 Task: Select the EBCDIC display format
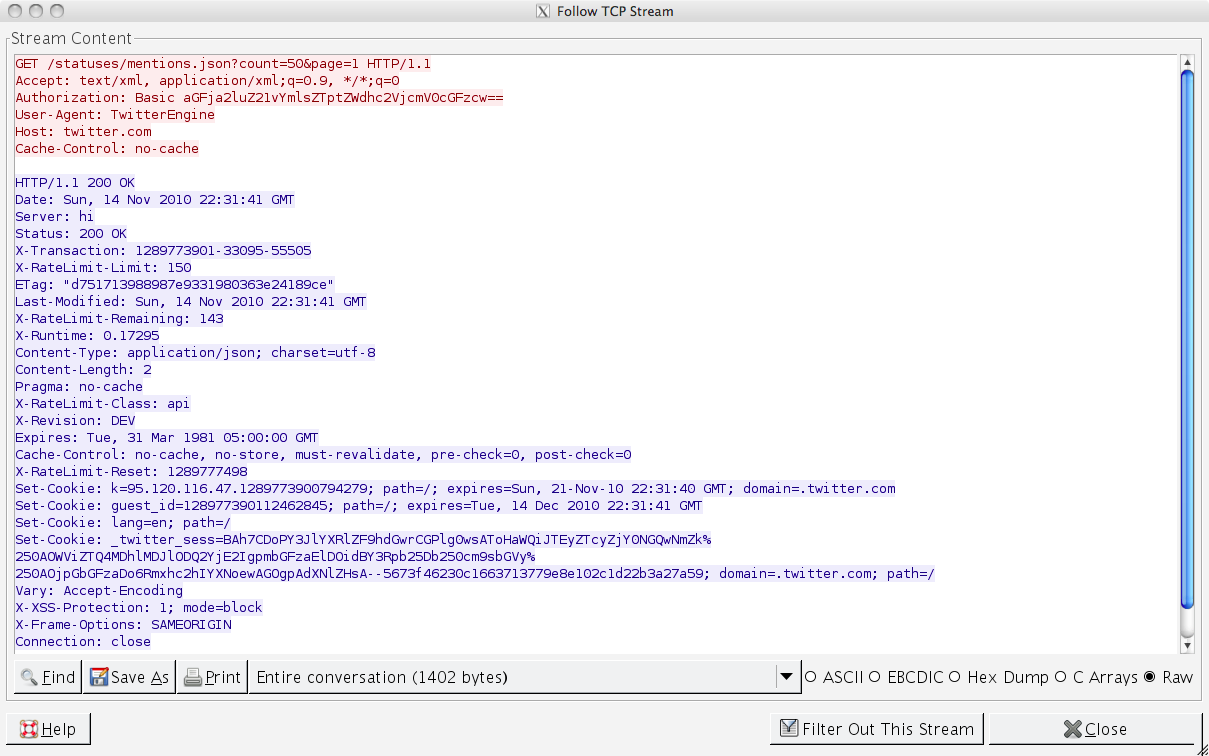click(906, 677)
